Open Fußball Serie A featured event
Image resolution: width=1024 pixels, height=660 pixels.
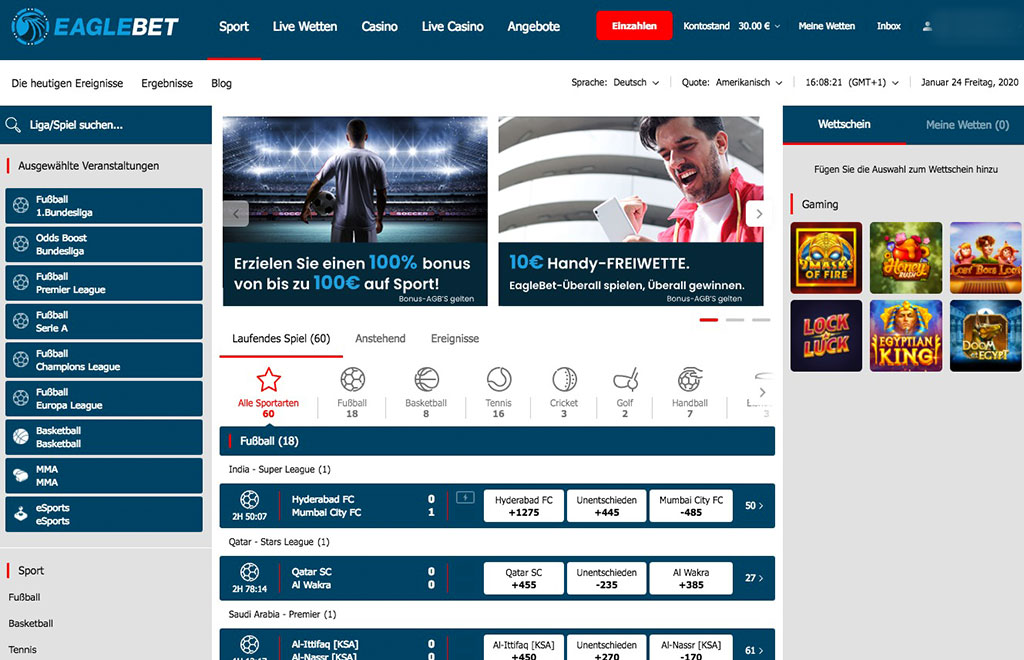point(104,321)
